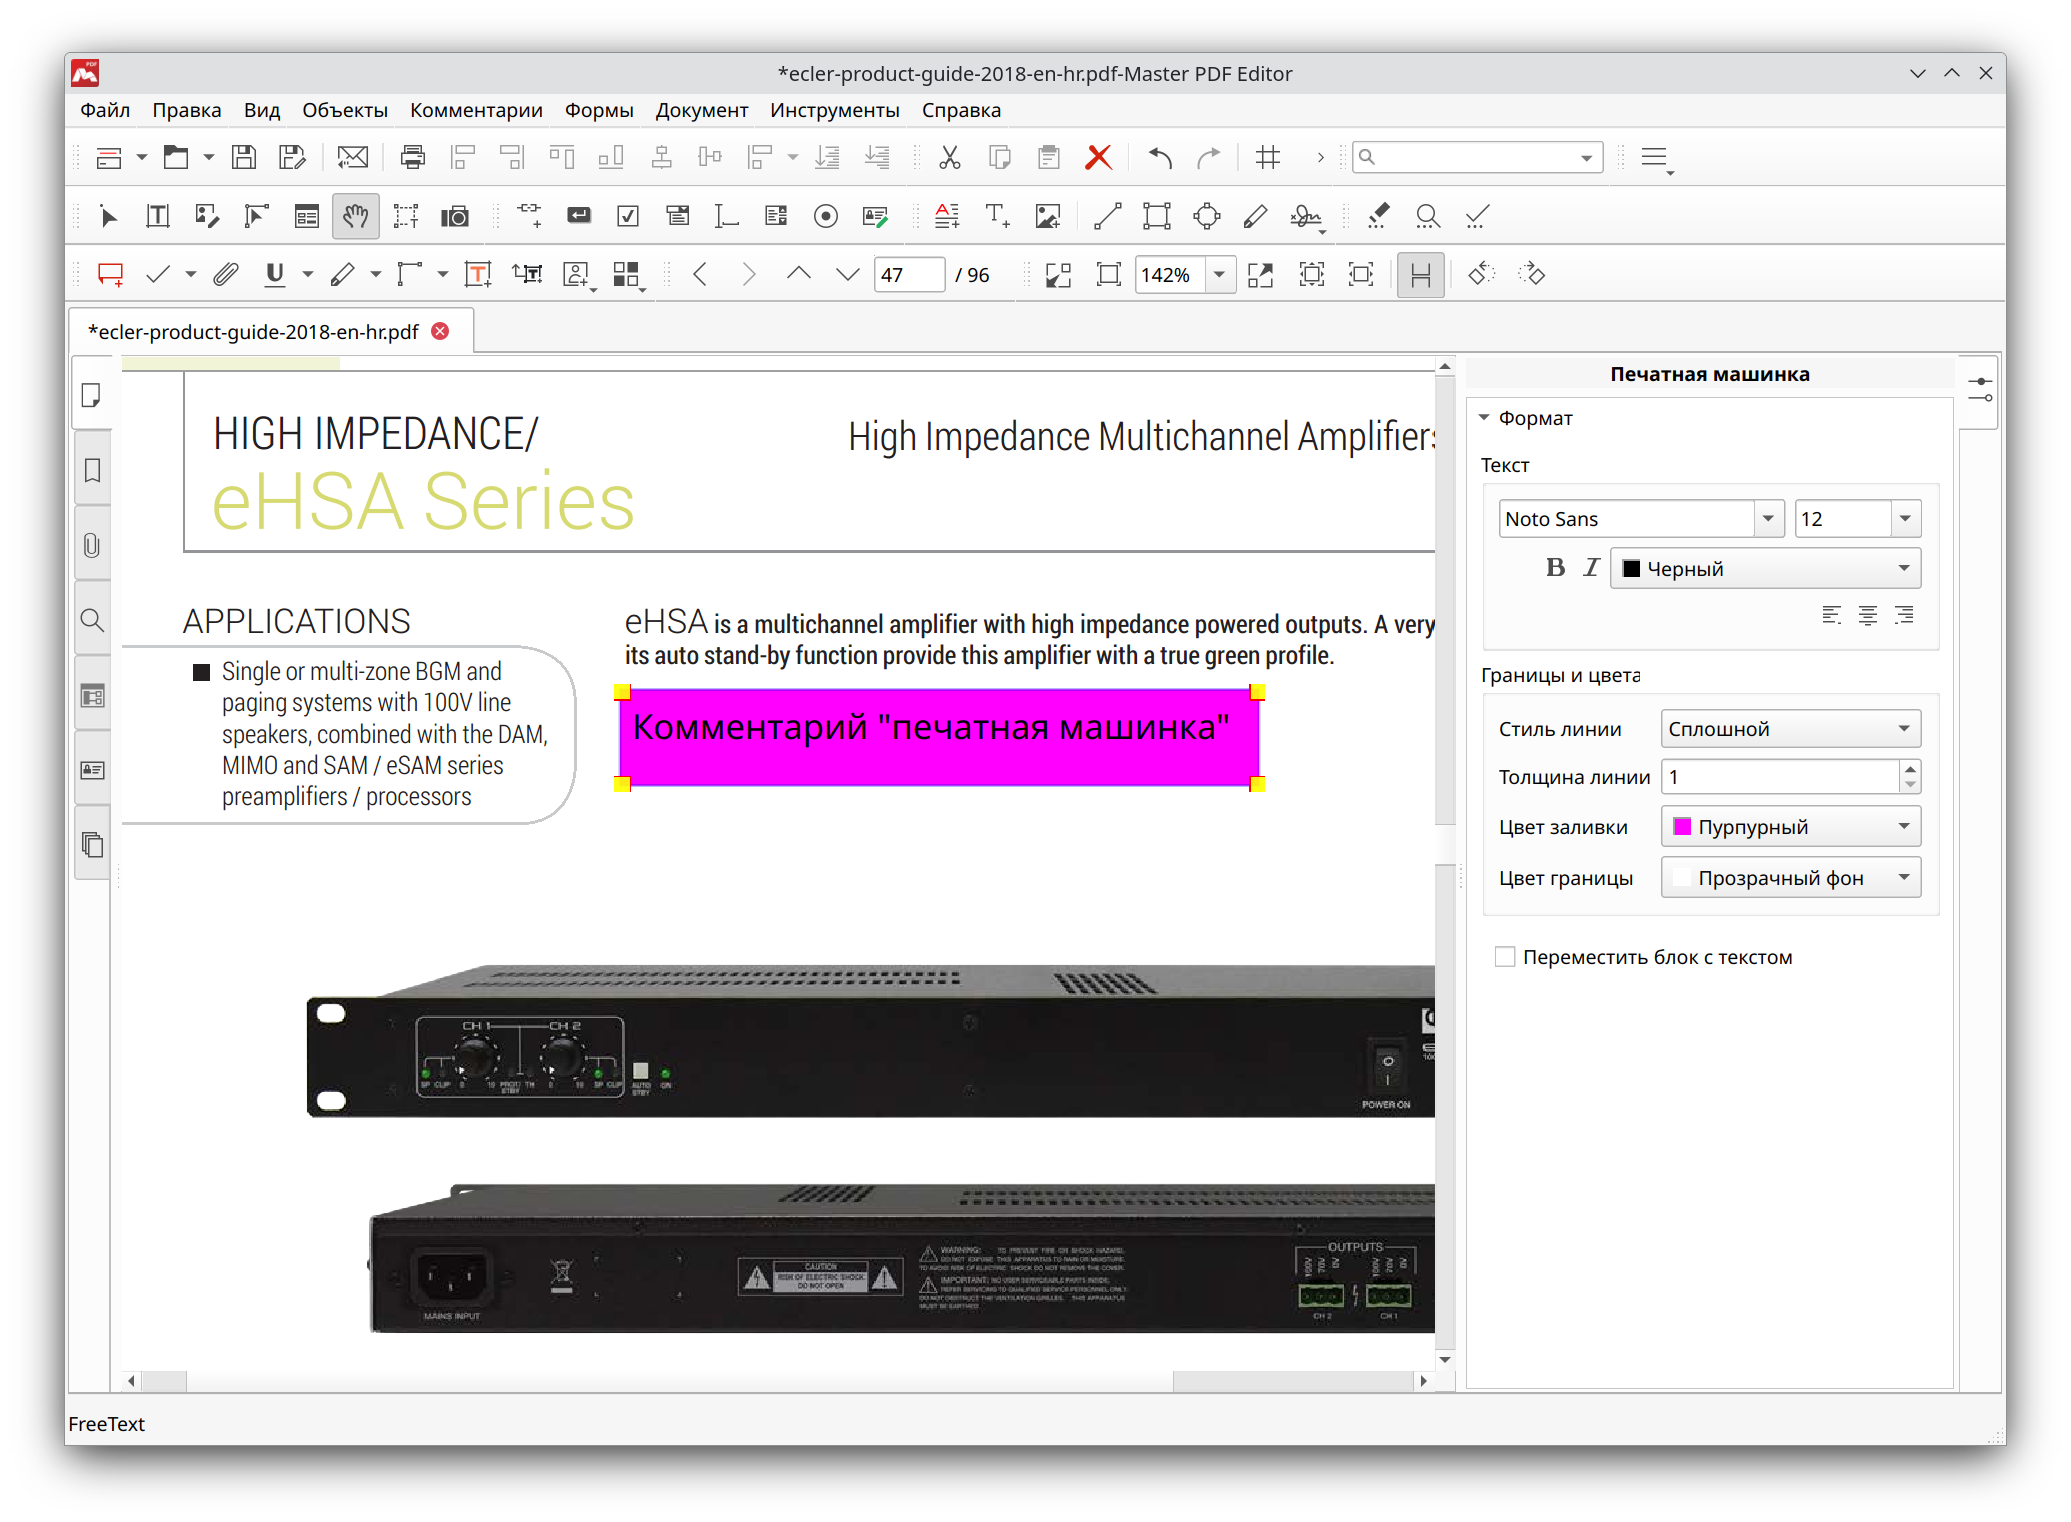The height and width of the screenshot is (1522, 2071).
Task: Enable 'Переместить блок с текстом' checkbox
Action: coord(1505,957)
